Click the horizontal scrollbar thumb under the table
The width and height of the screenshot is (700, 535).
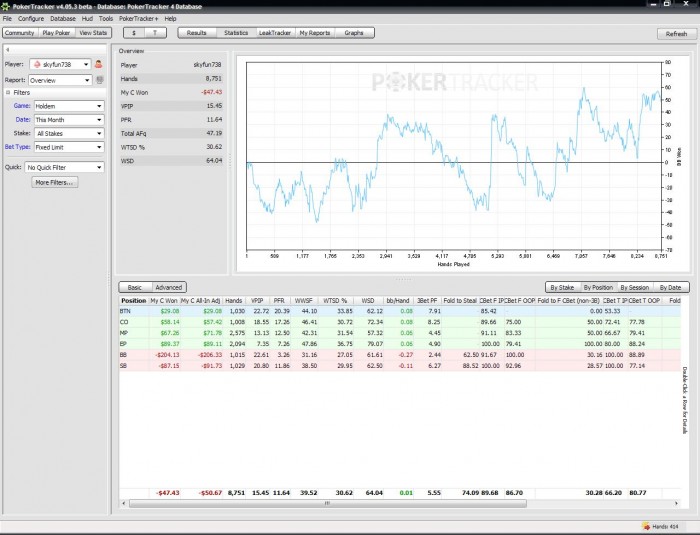tap(328, 503)
